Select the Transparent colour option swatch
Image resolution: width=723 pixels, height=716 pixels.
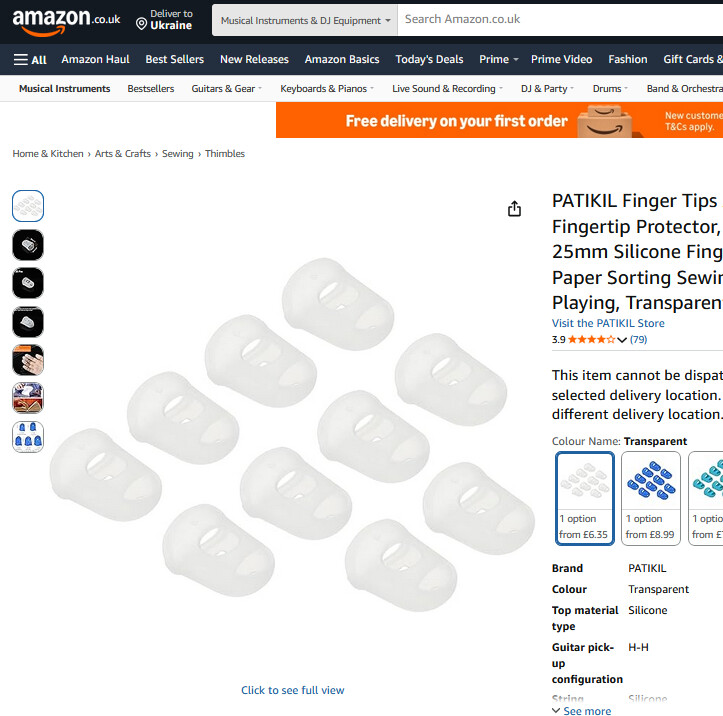(584, 498)
